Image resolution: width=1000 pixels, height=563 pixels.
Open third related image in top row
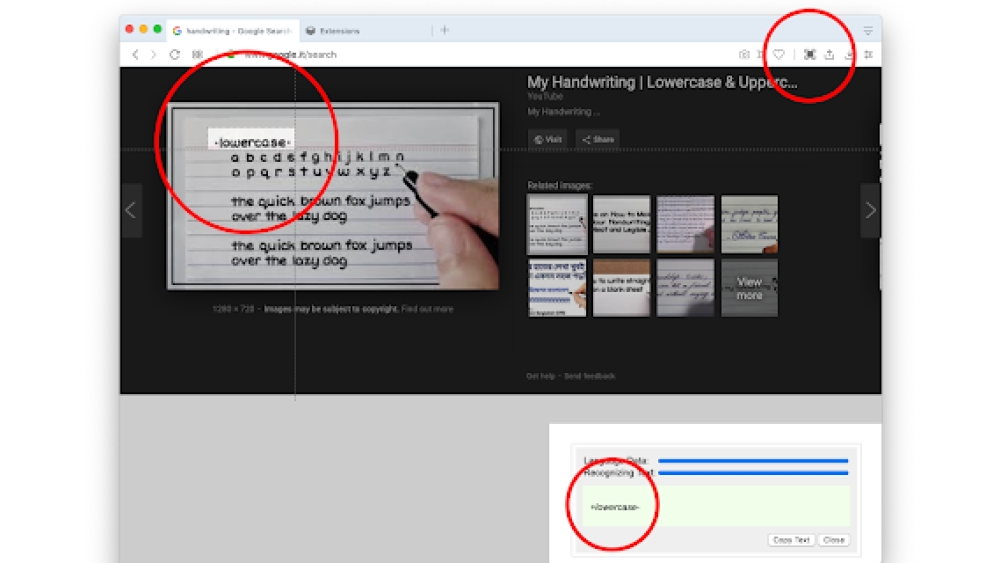pos(685,224)
